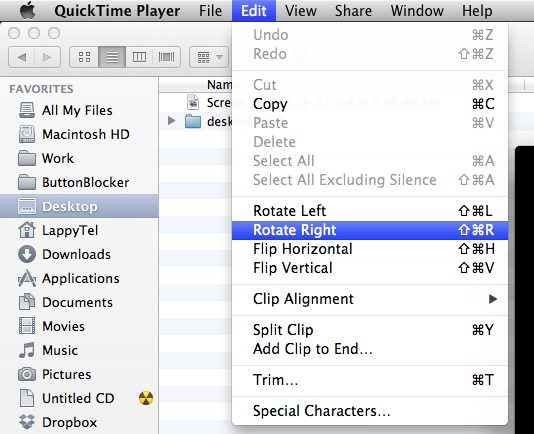Open the Apple menu icon

pyautogui.click(x=27, y=11)
